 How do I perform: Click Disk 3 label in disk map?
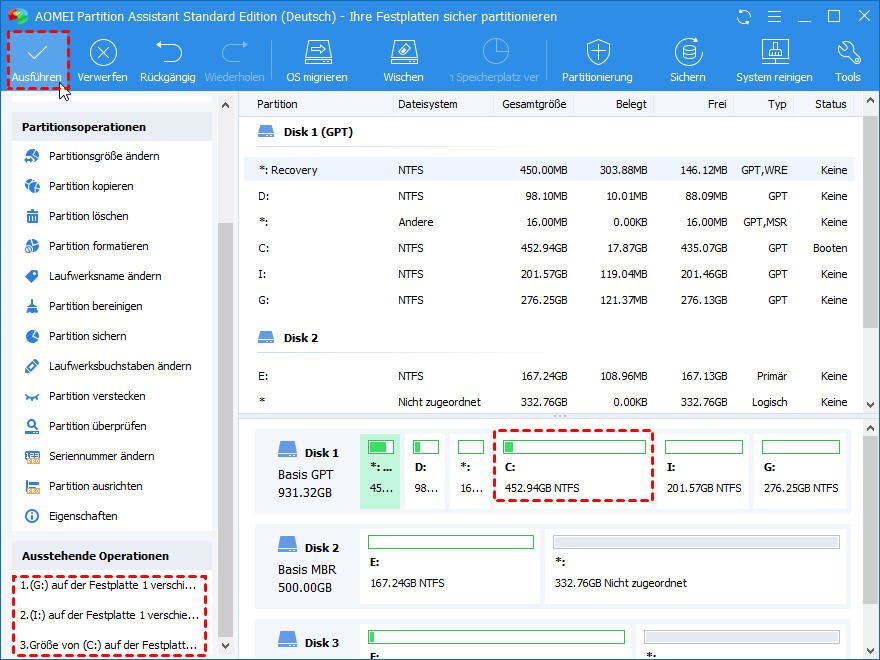coord(309,641)
